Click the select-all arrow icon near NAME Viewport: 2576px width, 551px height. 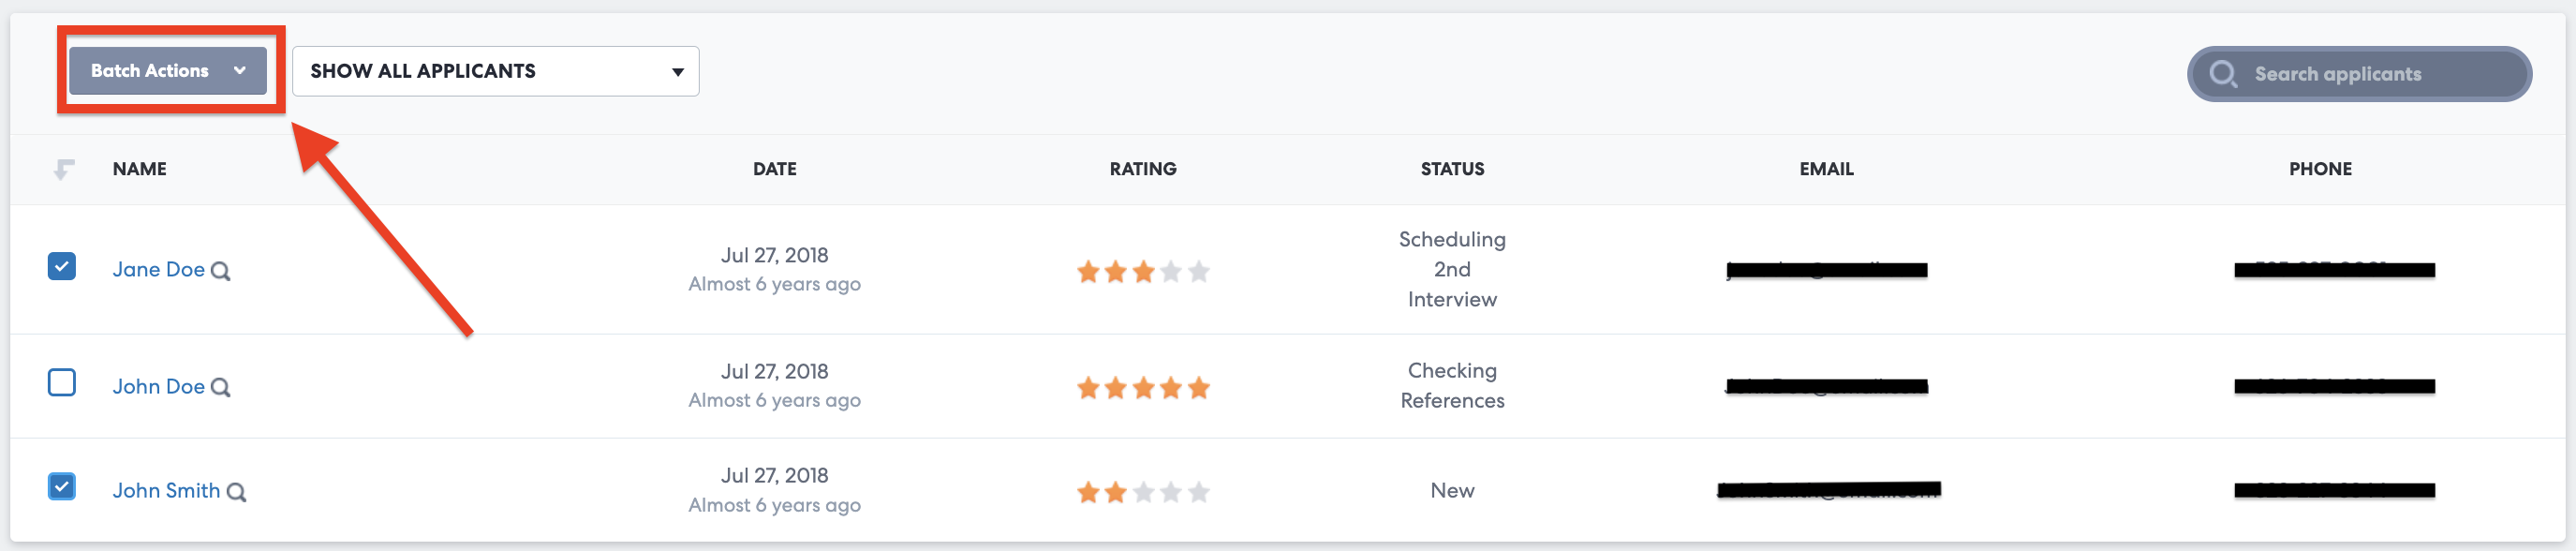coord(64,169)
